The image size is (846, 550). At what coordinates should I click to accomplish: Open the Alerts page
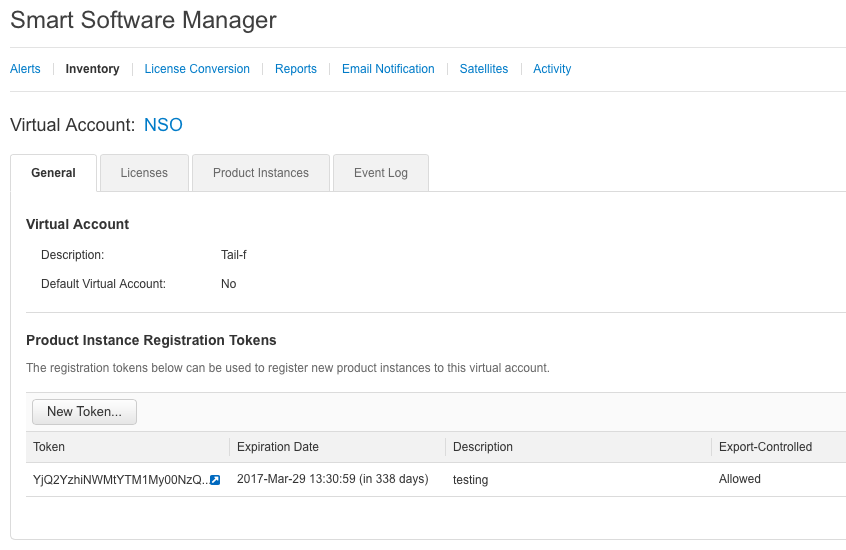25,69
